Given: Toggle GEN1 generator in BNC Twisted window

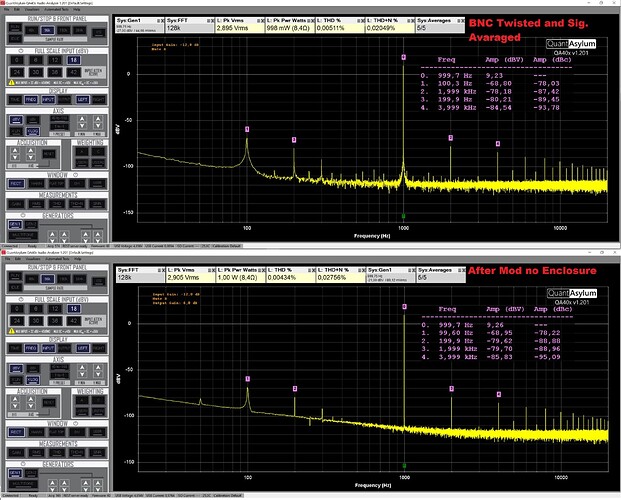Looking at the screenshot, I should click(15, 224).
